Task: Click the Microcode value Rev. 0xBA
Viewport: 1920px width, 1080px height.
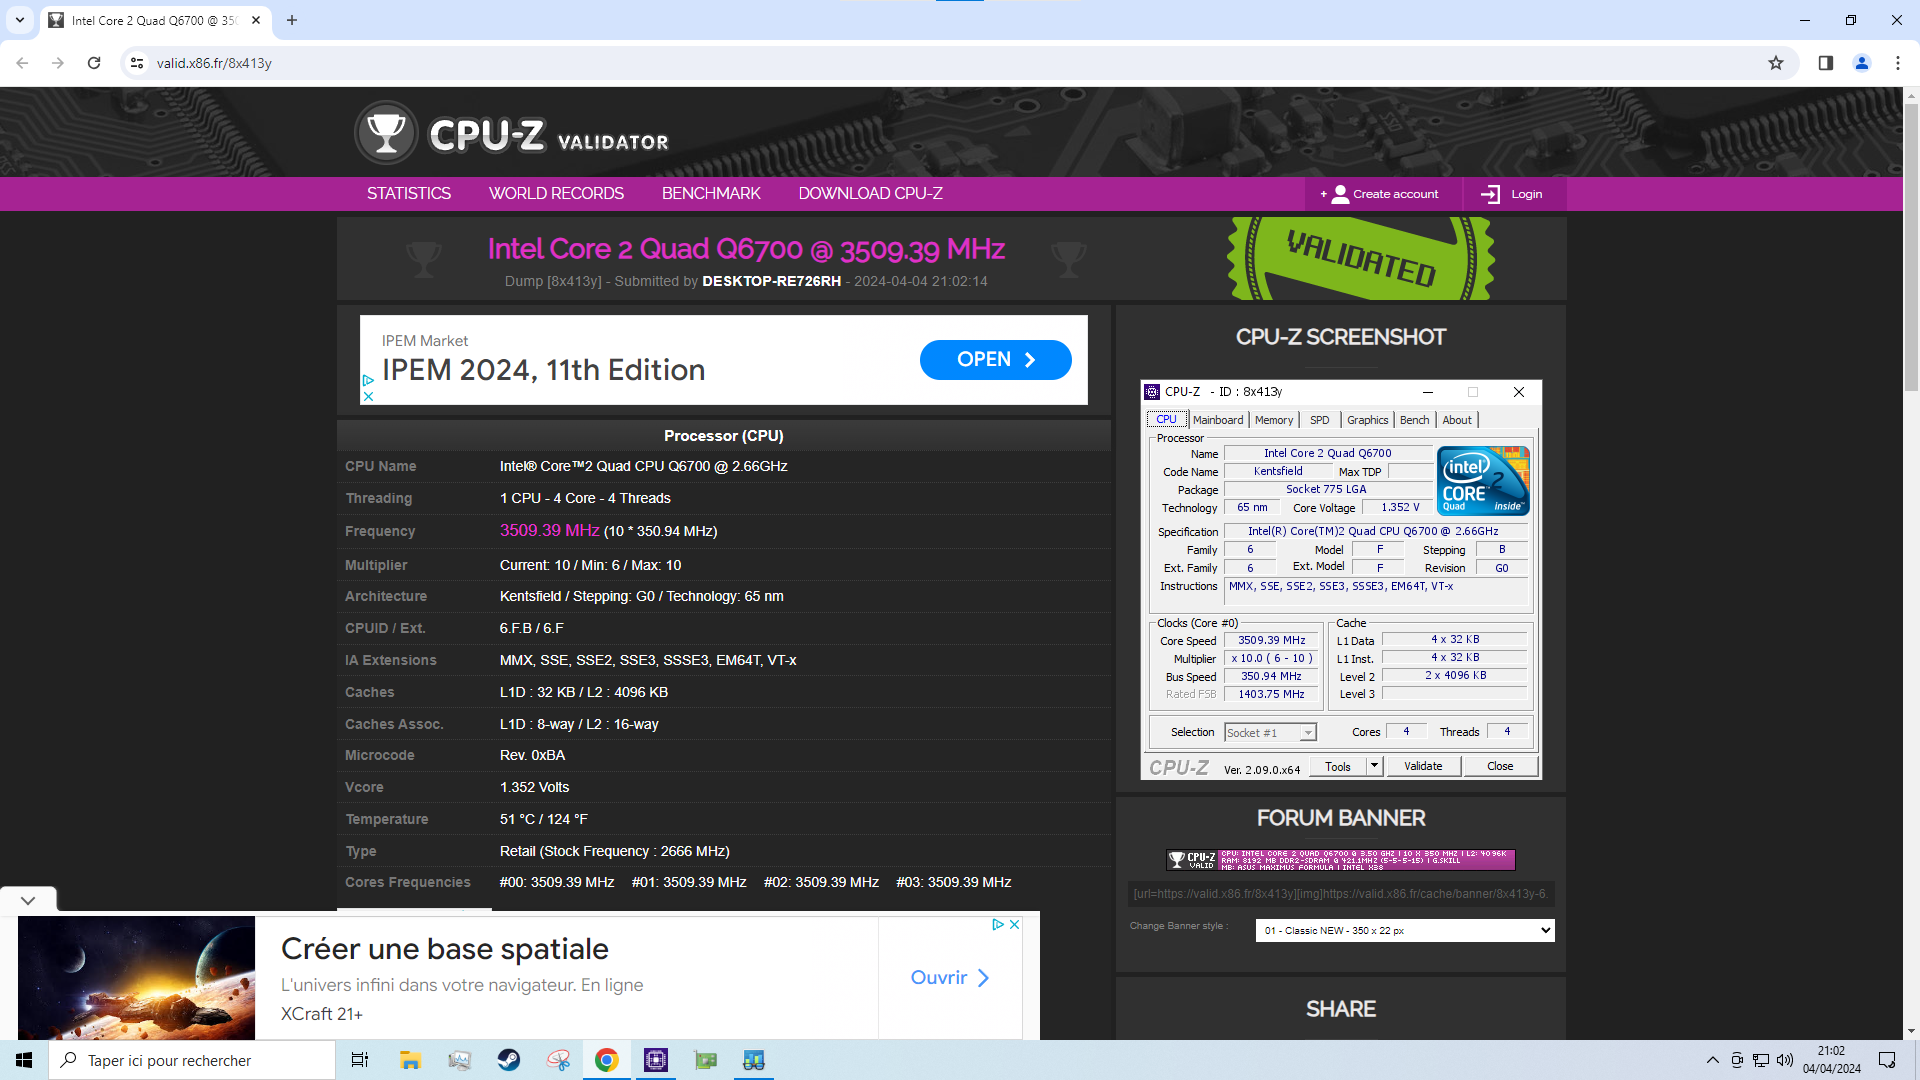Action: 532,755
